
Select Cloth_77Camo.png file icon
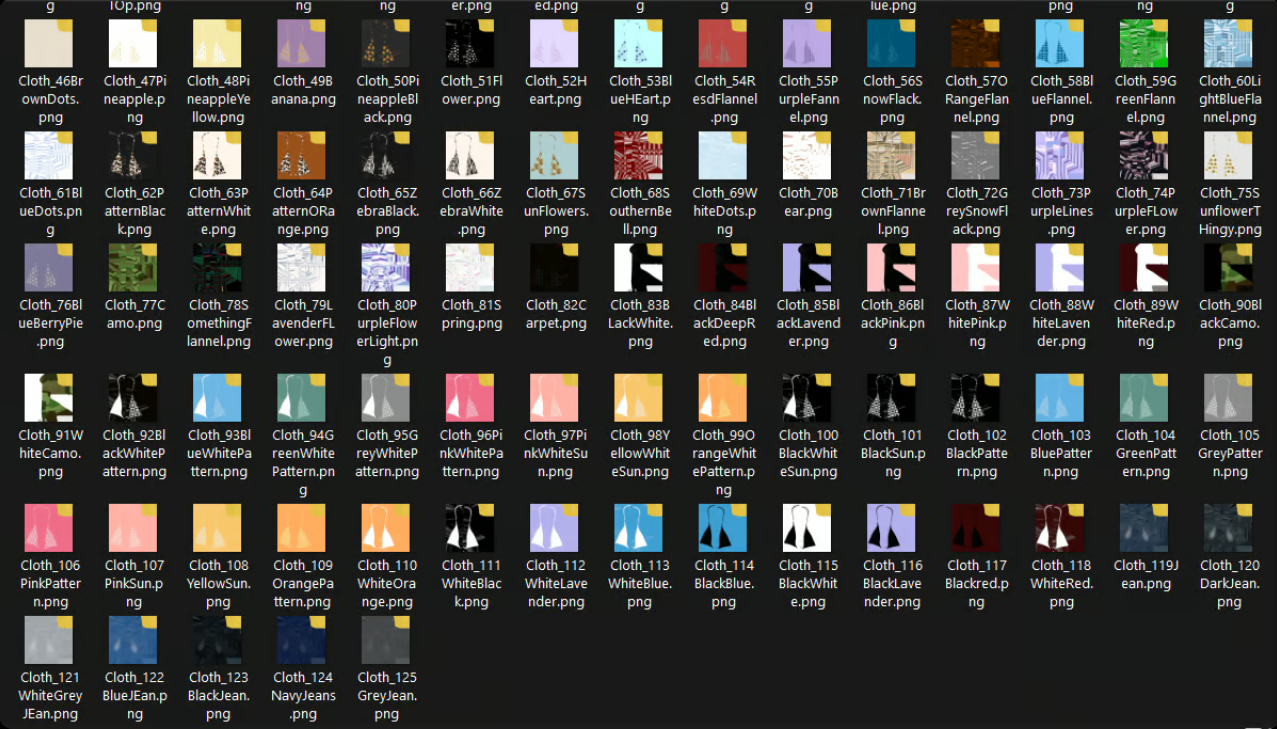(x=133, y=268)
